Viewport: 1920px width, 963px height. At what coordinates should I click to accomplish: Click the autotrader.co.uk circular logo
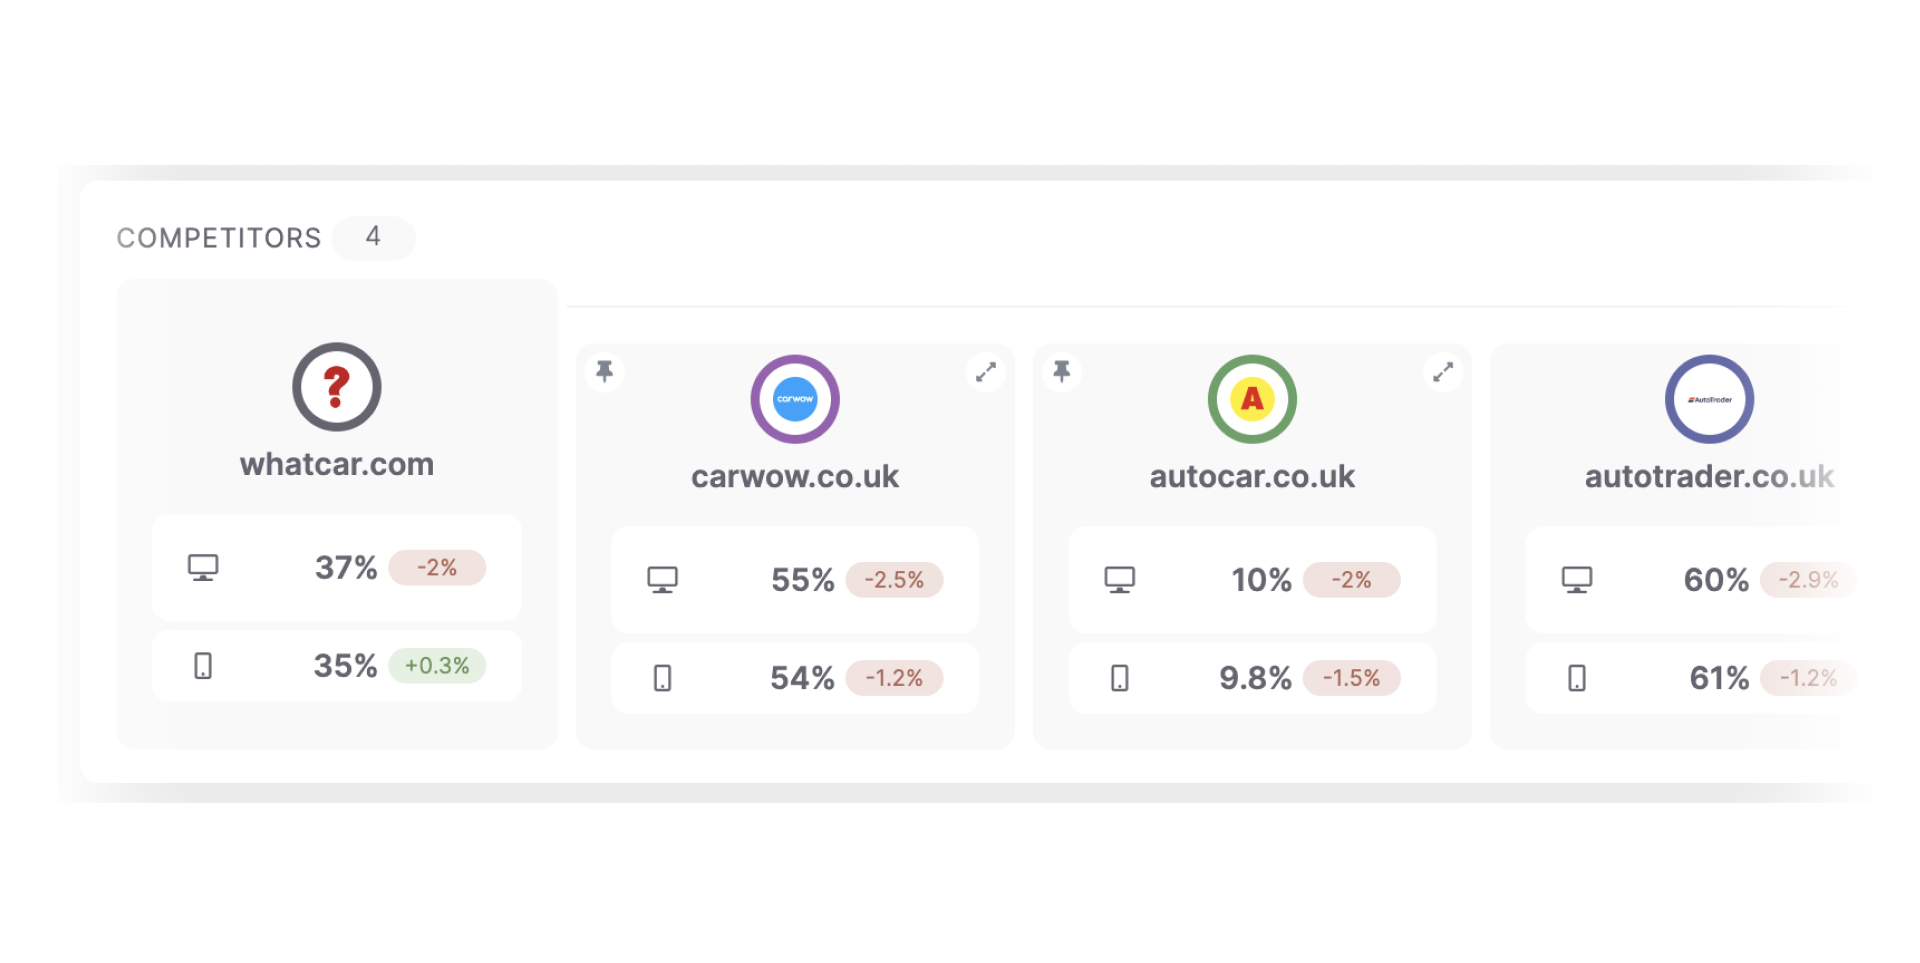(x=1709, y=399)
